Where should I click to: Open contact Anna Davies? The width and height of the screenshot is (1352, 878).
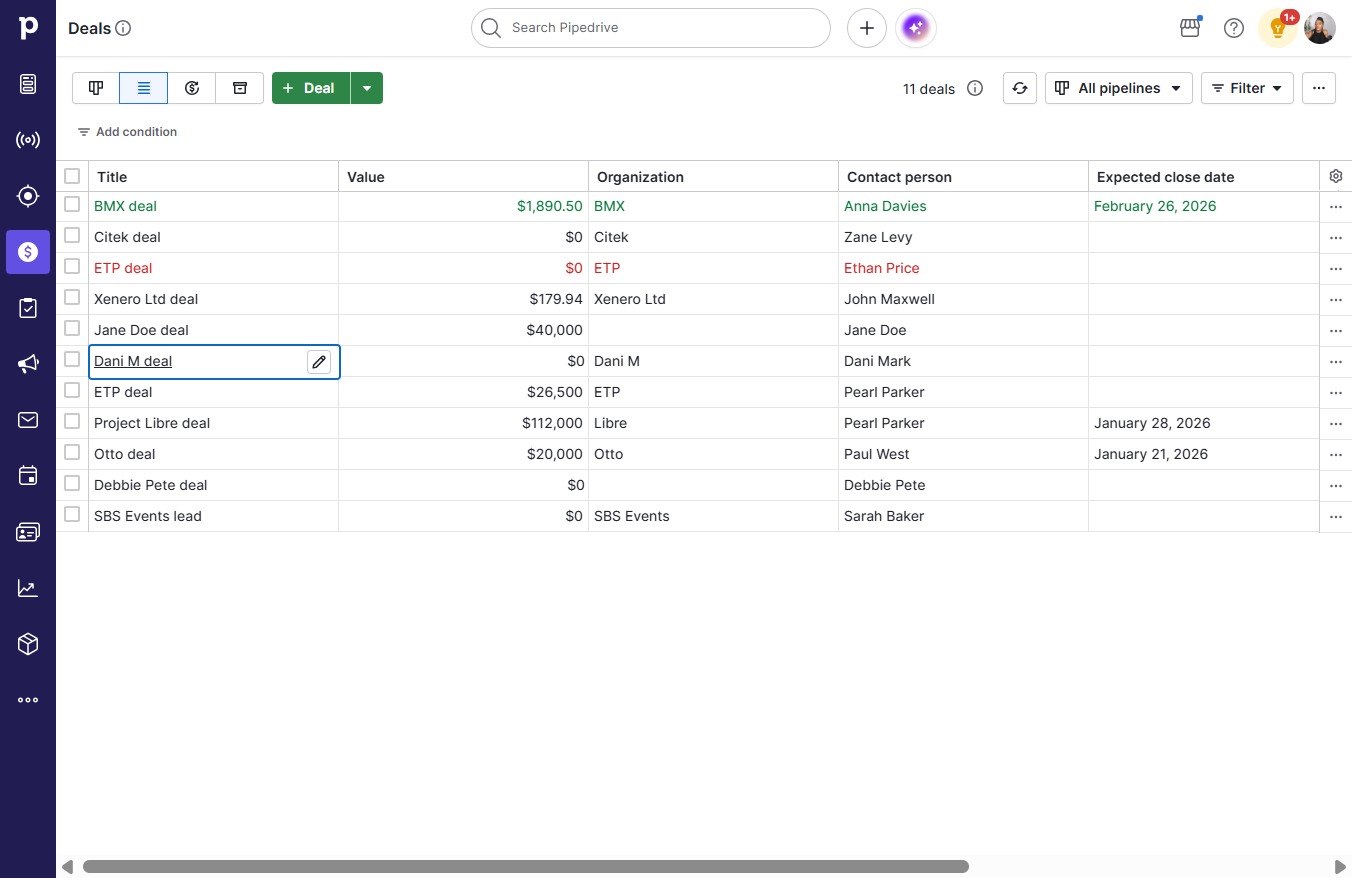point(885,206)
